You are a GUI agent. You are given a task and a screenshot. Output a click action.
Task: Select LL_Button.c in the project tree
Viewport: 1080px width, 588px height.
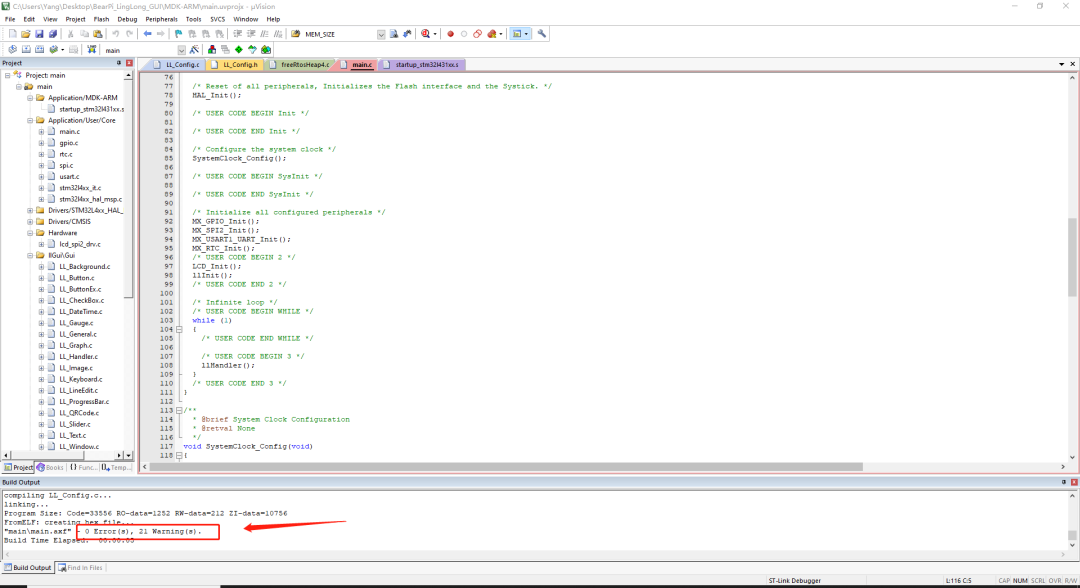(76, 278)
